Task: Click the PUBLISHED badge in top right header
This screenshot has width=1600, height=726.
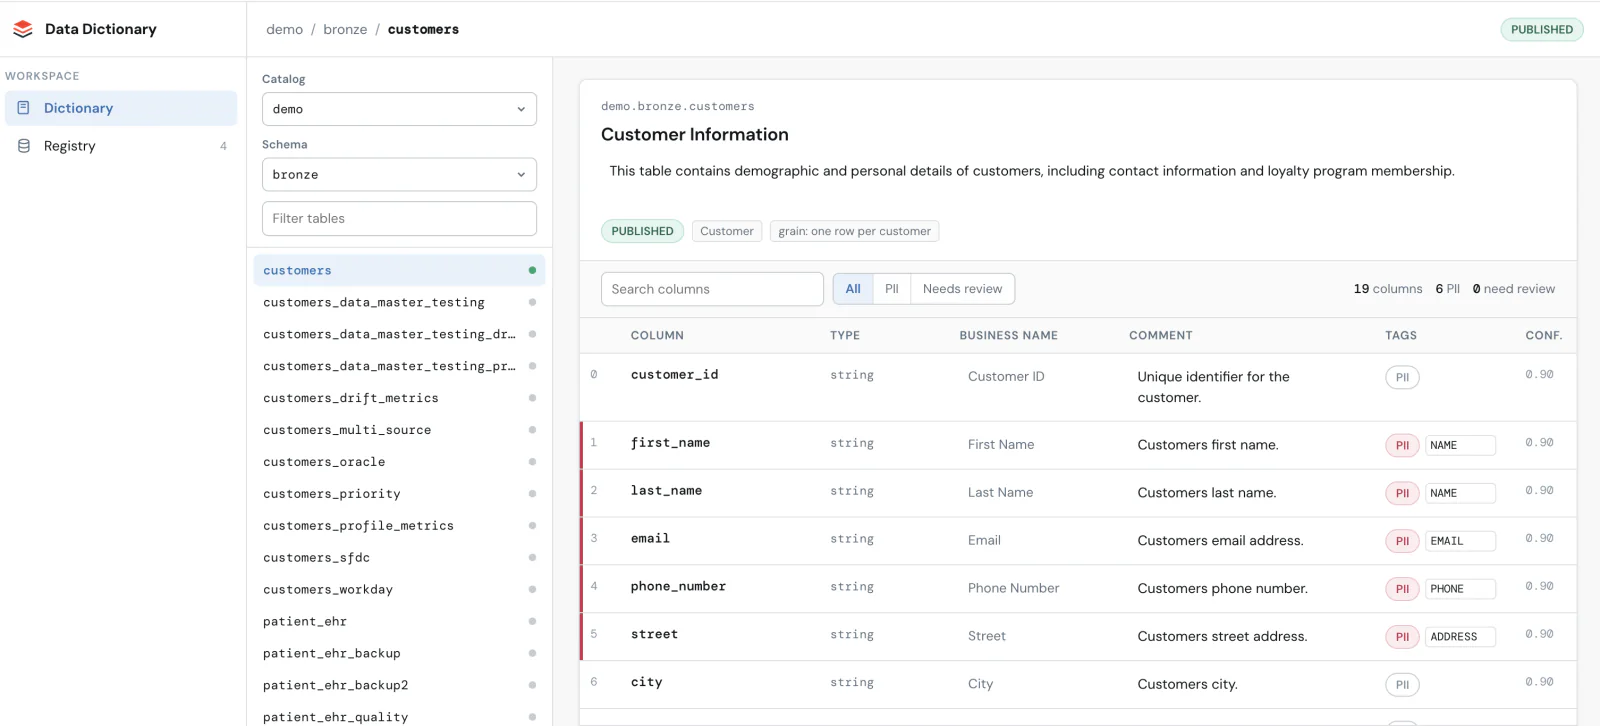Action: 1541,29
